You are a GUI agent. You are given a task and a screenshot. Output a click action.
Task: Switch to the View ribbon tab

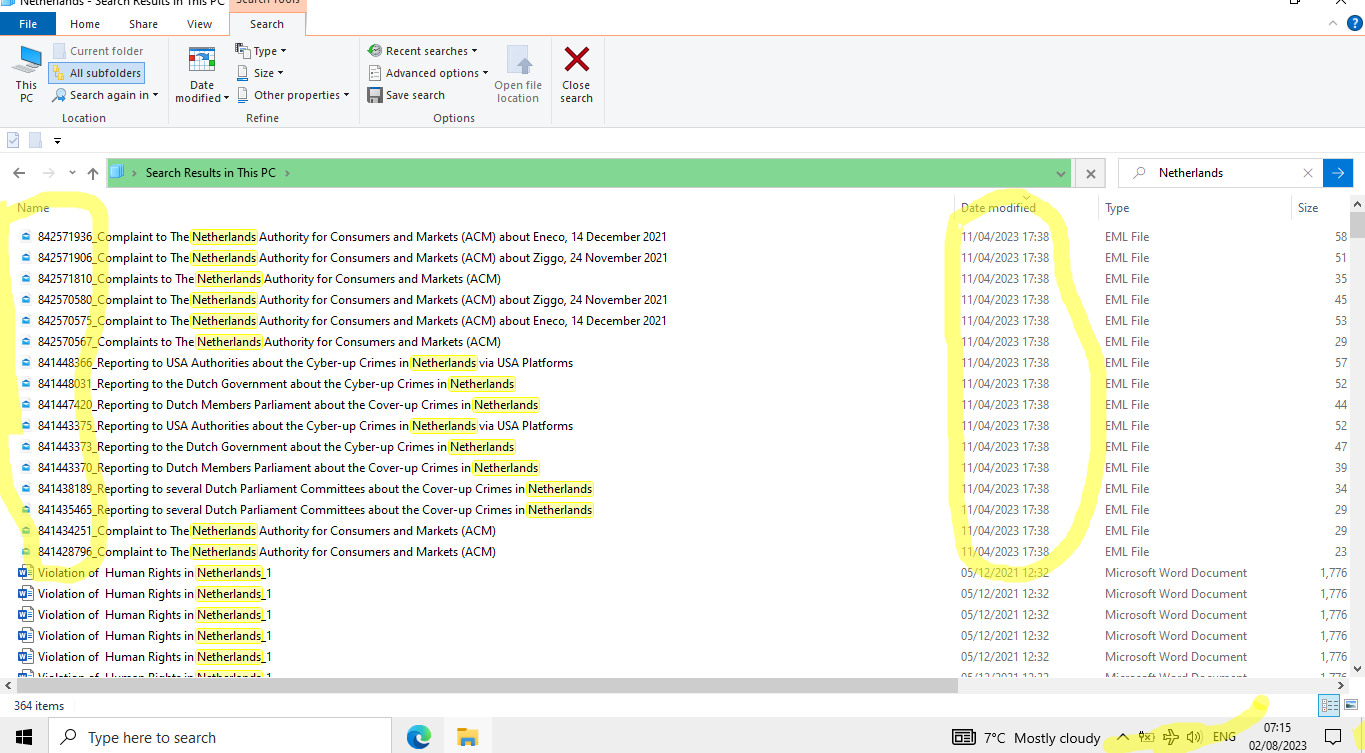199,23
